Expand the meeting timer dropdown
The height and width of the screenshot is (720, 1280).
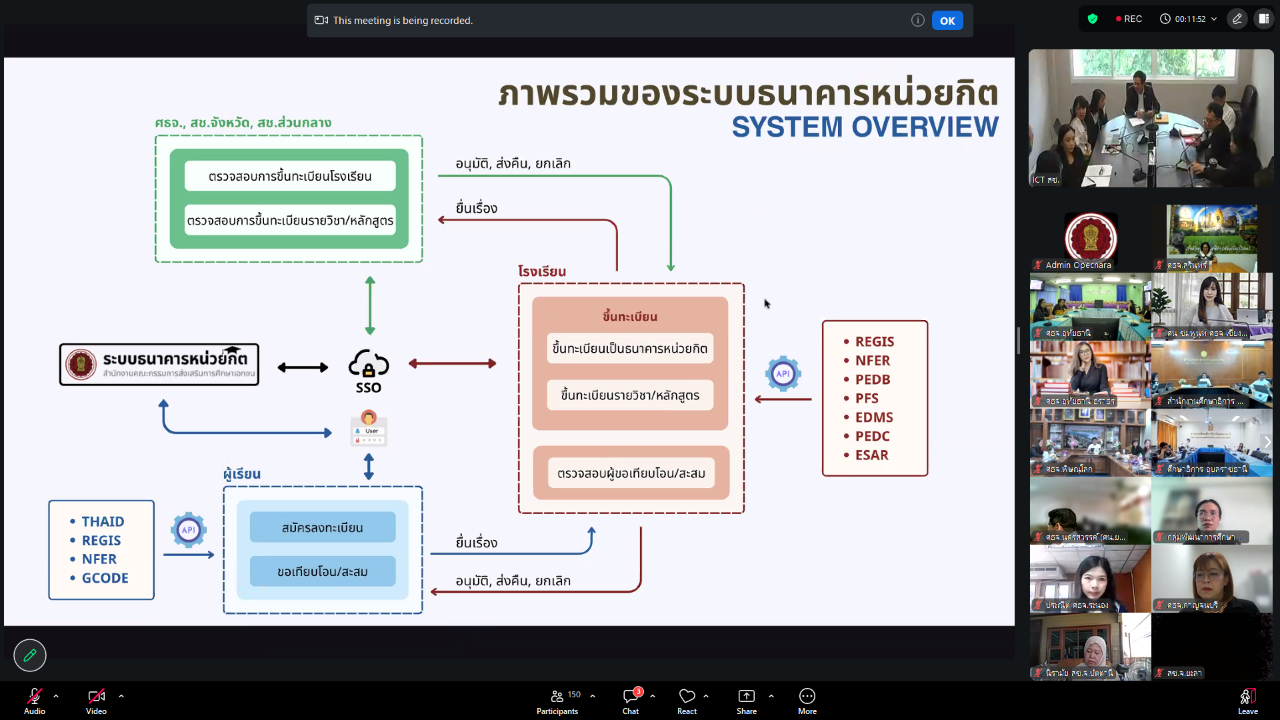pyautogui.click(x=1182, y=19)
